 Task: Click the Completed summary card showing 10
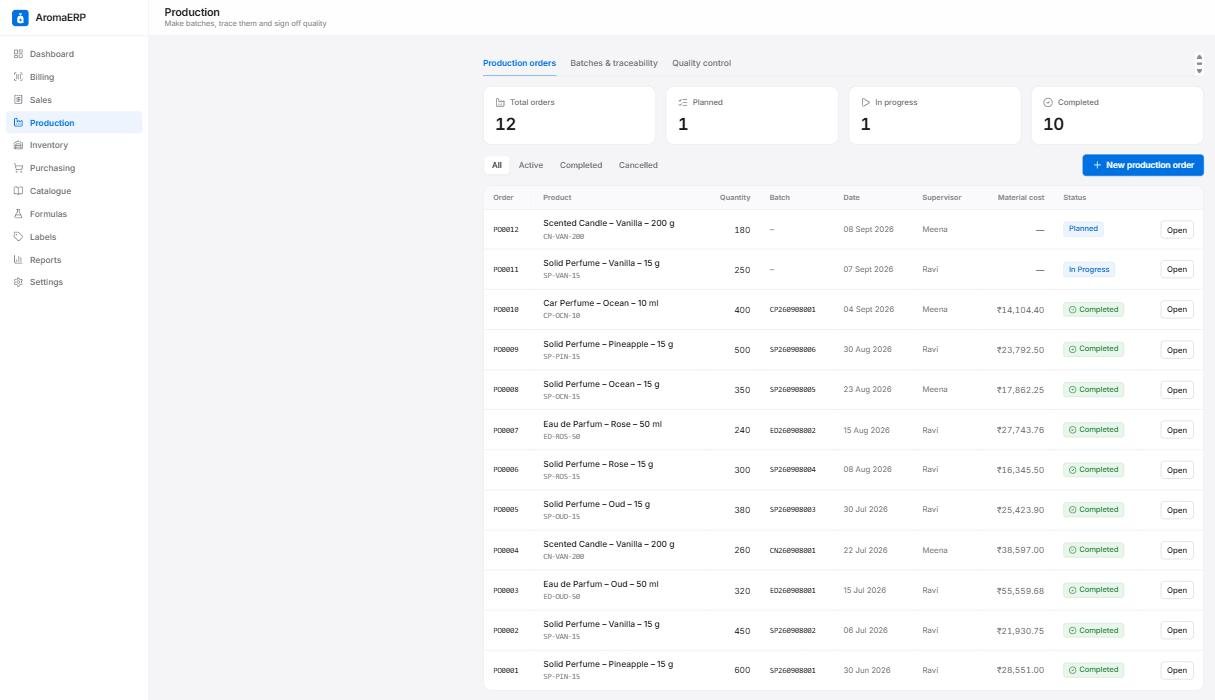click(x=1117, y=115)
